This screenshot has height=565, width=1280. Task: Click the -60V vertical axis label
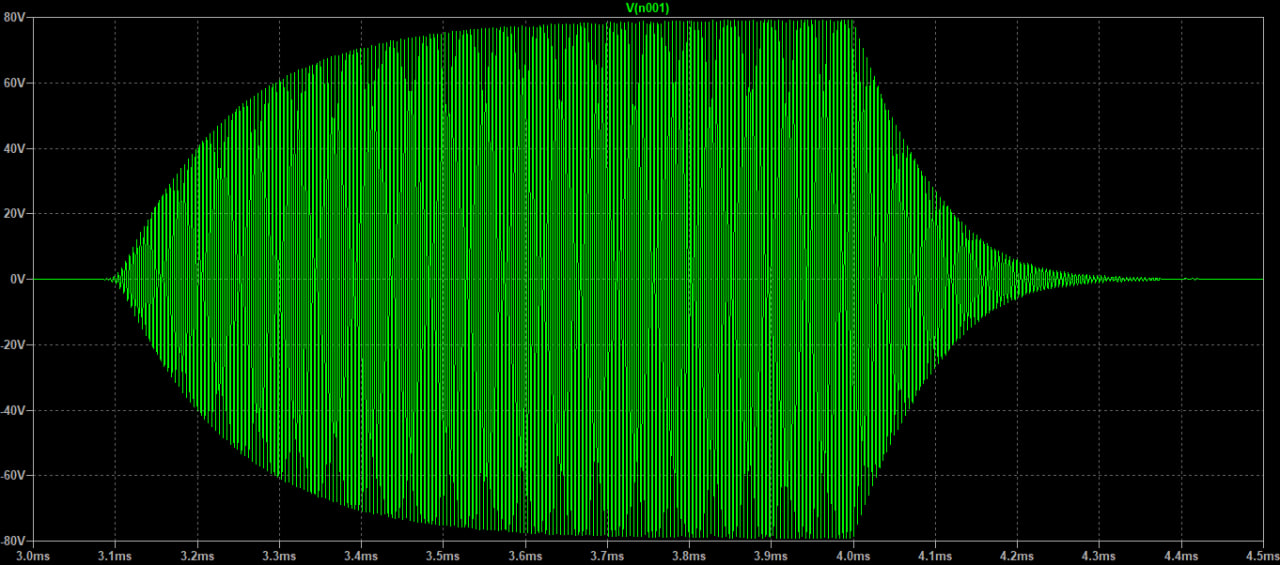pos(14,475)
